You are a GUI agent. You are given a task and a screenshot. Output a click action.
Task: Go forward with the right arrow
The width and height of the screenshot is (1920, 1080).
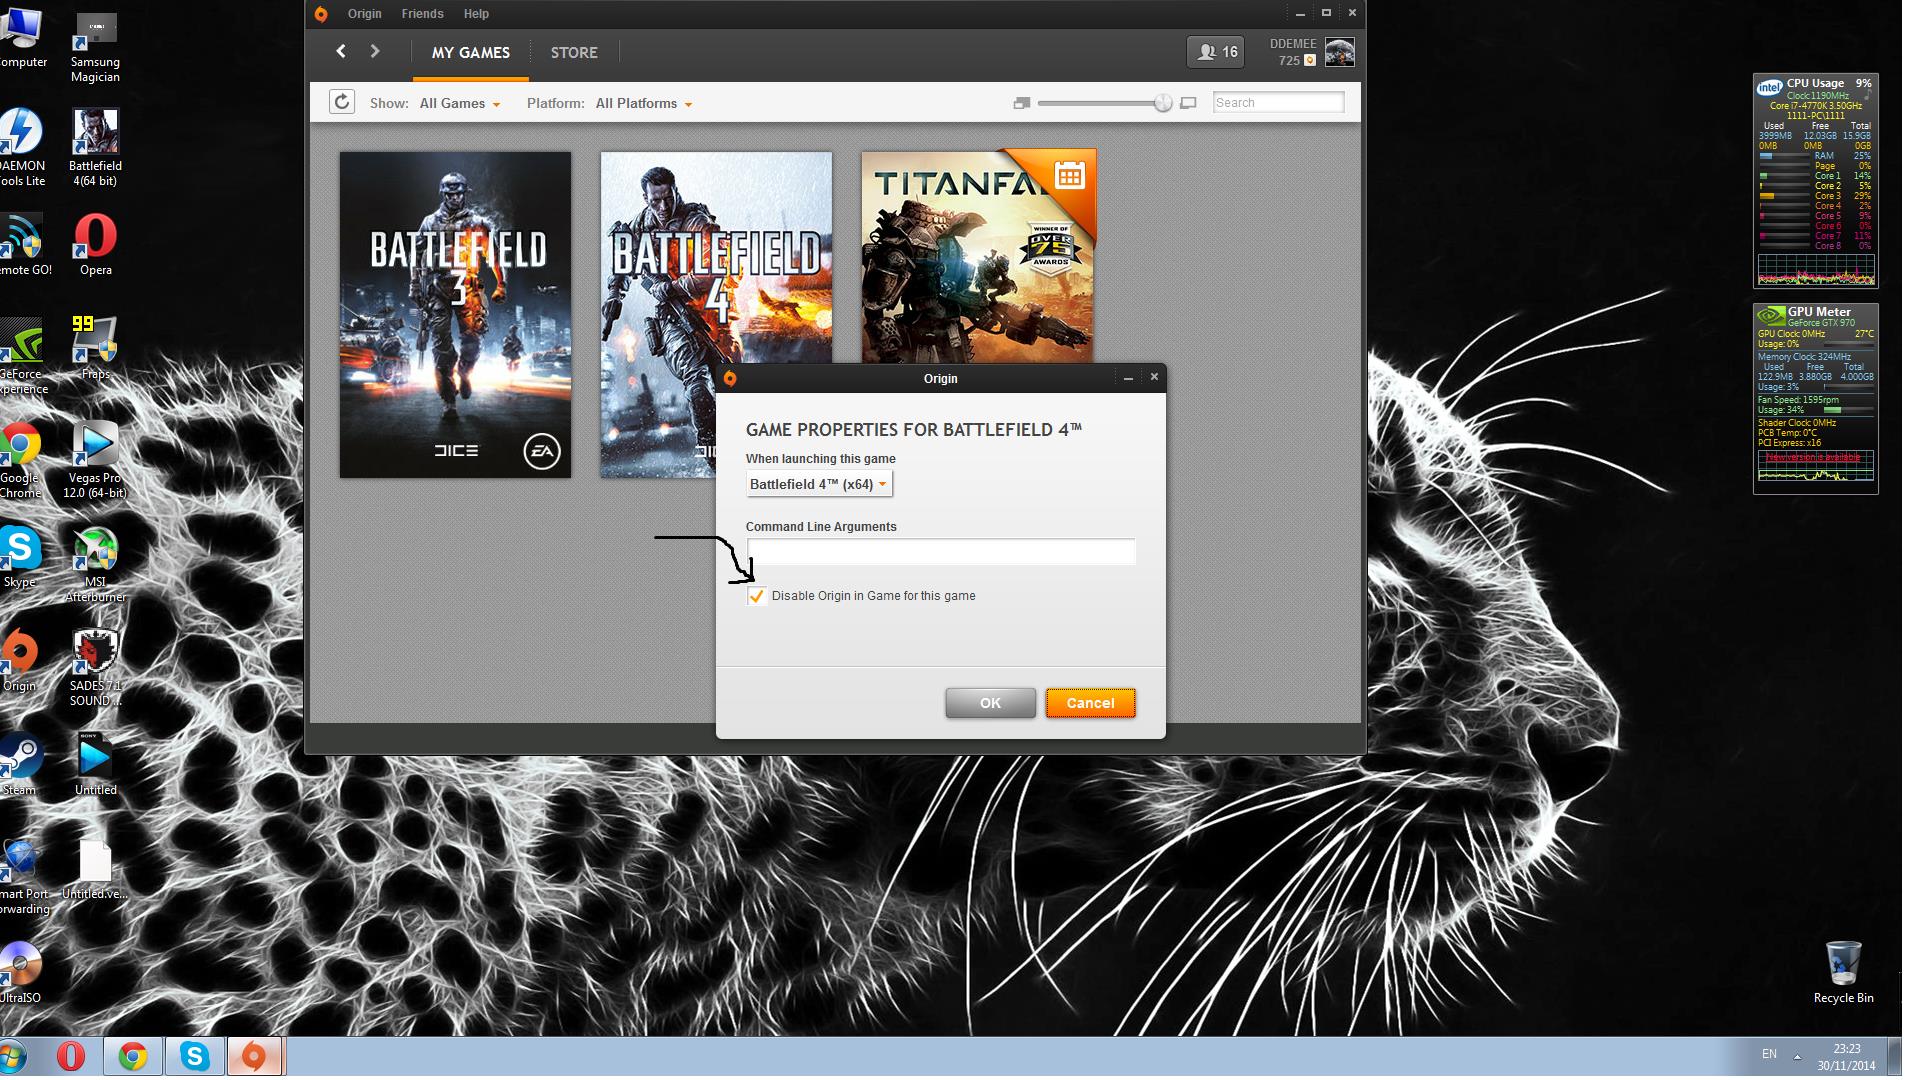tap(375, 51)
